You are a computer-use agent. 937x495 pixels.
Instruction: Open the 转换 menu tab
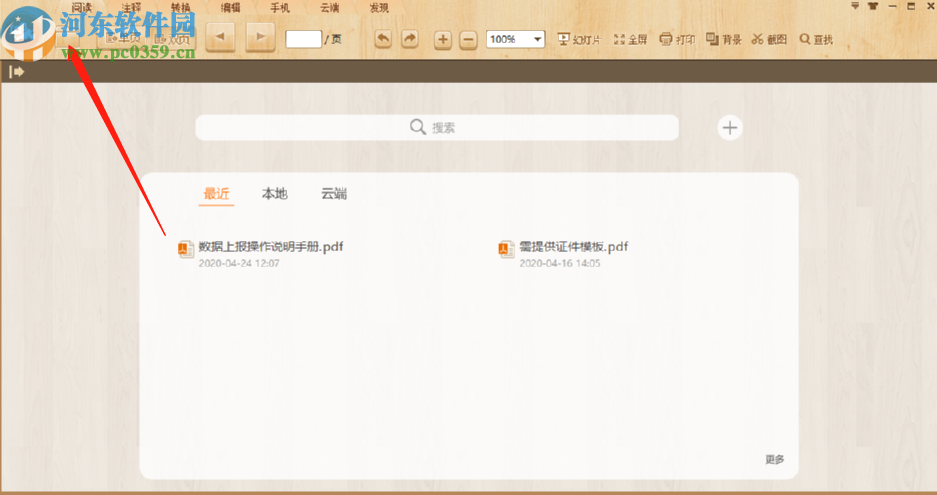coord(180,8)
